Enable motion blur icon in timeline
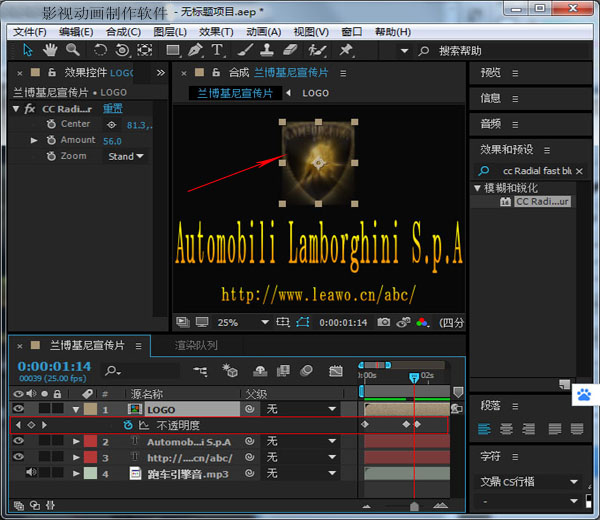This screenshot has height=520, width=600. tap(306, 370)
